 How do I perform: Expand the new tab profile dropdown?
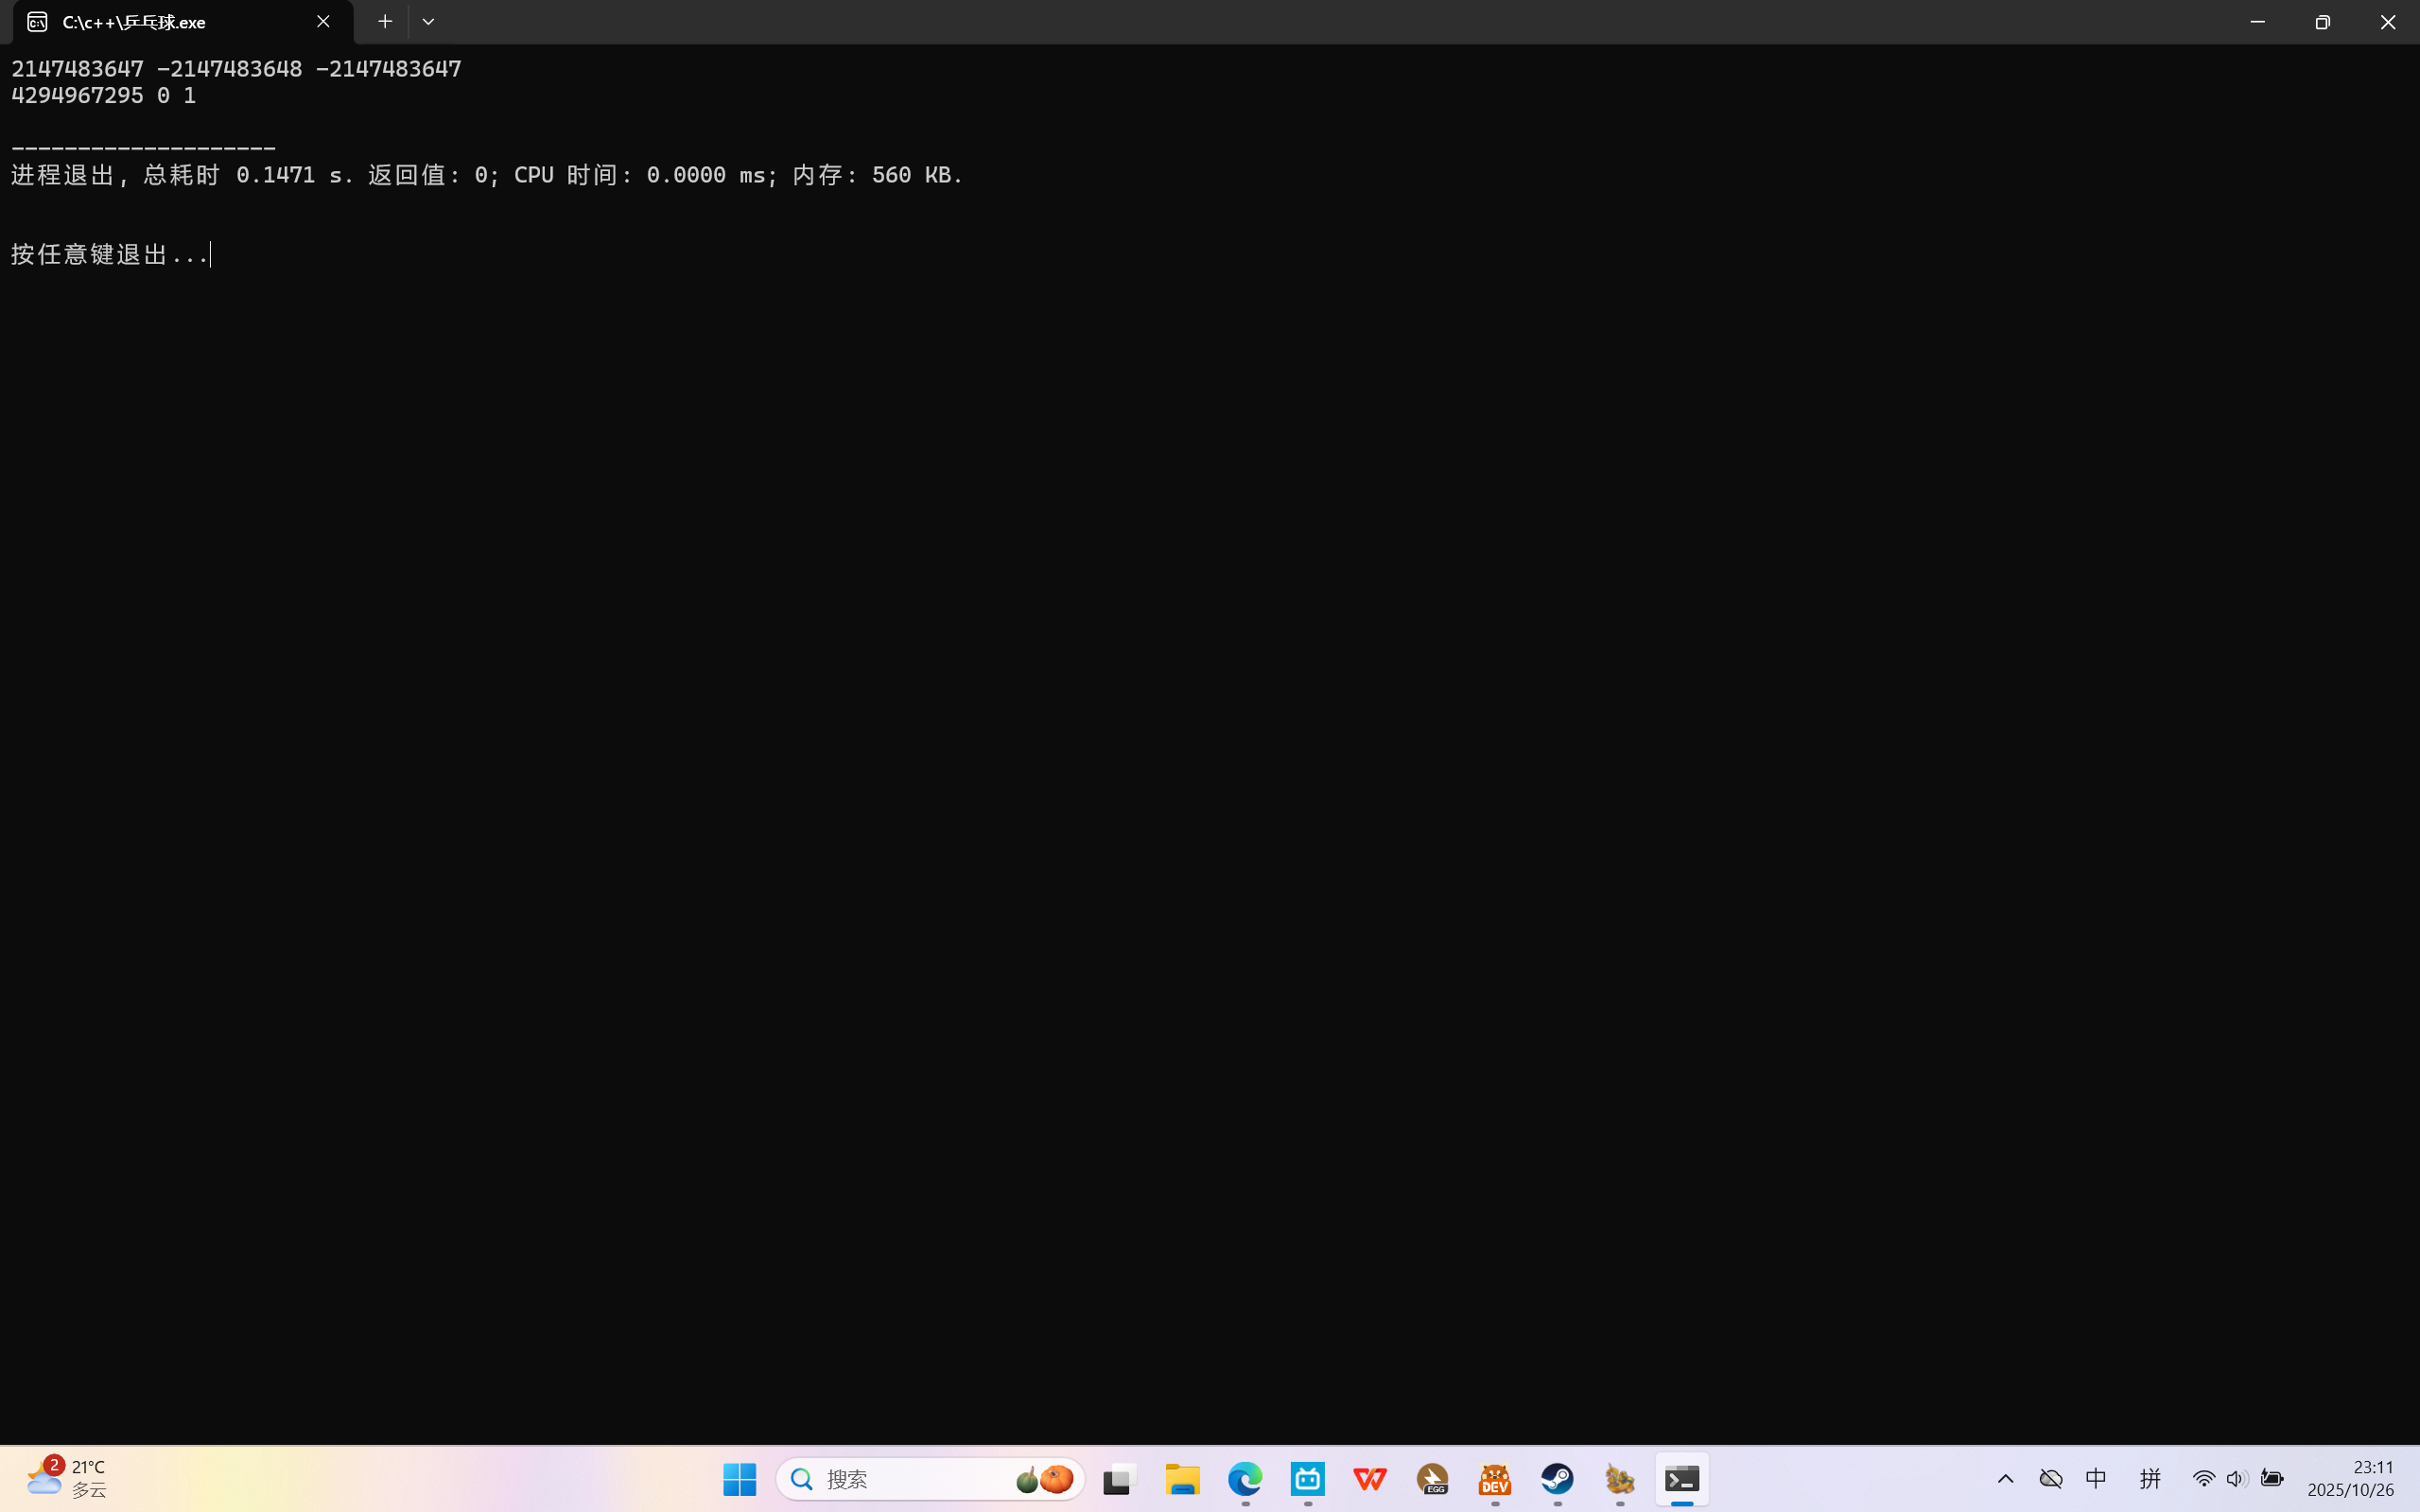pyautogui.click(x=428, y=22)
